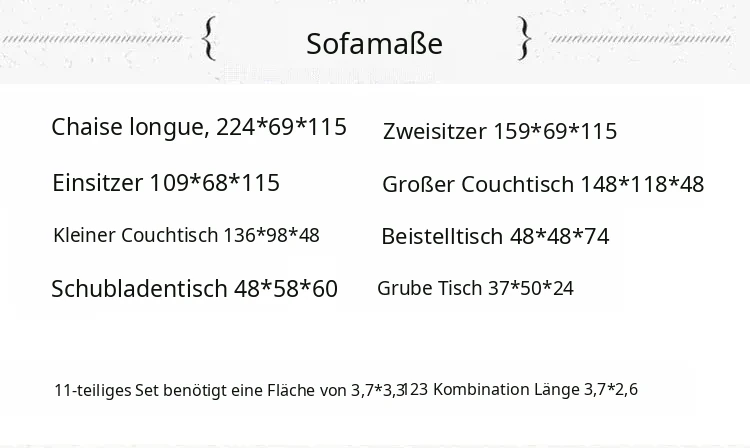
Task: Click Großer Couchtisch 148*118*48 entry
Action: 543,184
